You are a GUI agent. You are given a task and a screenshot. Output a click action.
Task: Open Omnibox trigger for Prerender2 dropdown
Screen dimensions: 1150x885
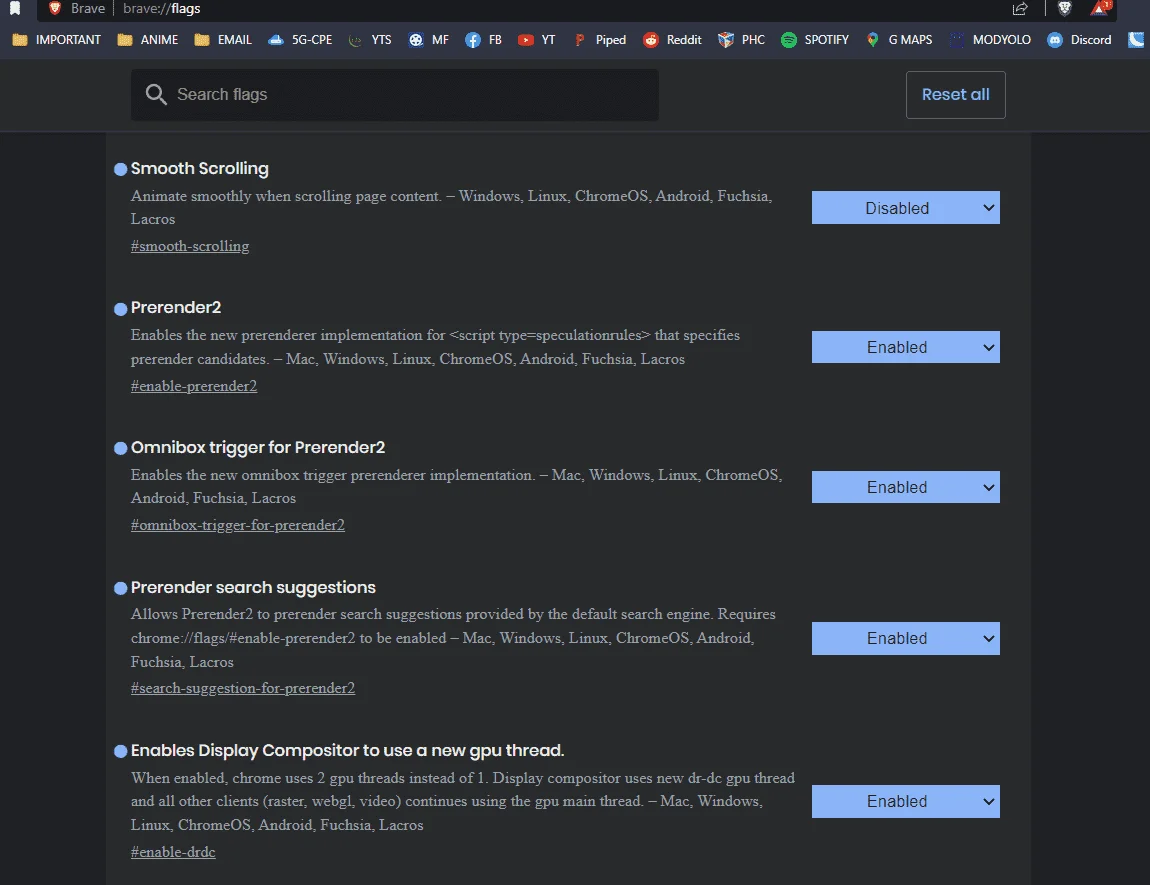click(905, 487)
